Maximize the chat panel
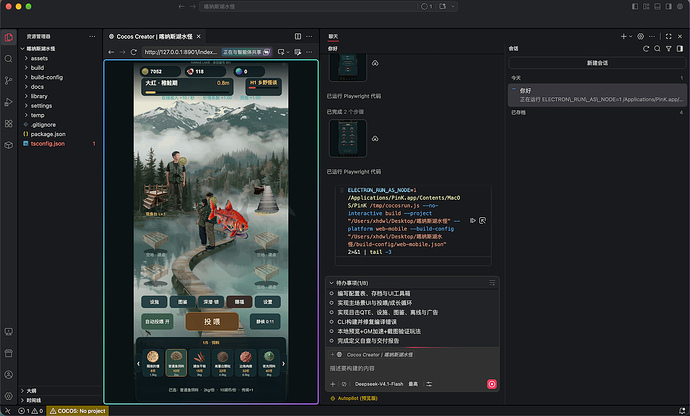The height and width of the screenshot is (416, 690). point(668,37)
